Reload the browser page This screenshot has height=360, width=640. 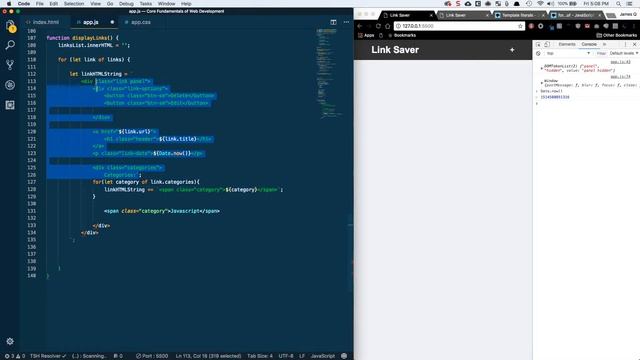point(378,26)
